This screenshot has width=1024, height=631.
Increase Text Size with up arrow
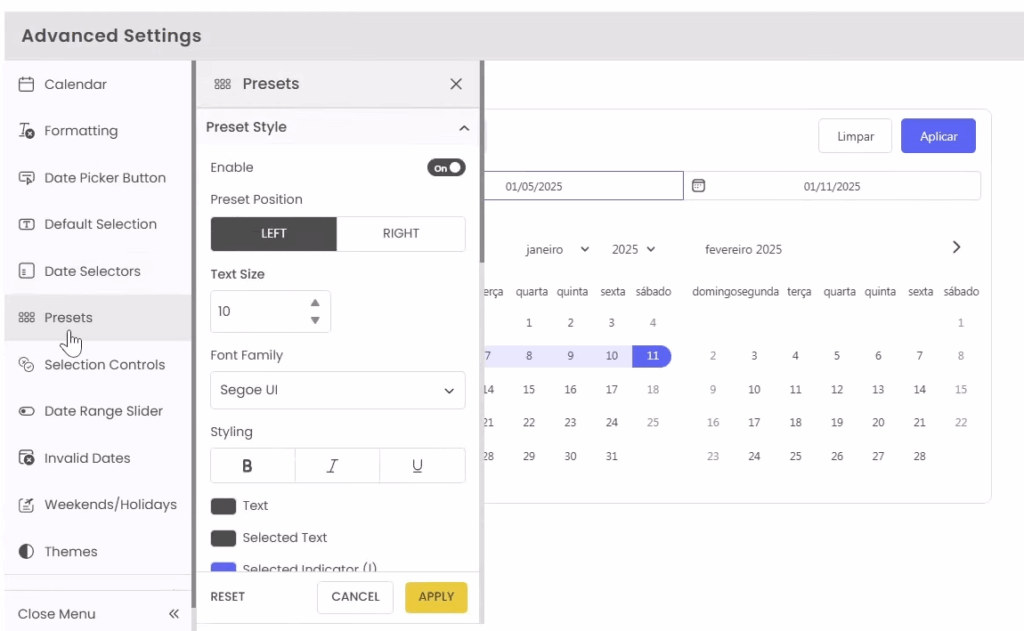(315, 302)
